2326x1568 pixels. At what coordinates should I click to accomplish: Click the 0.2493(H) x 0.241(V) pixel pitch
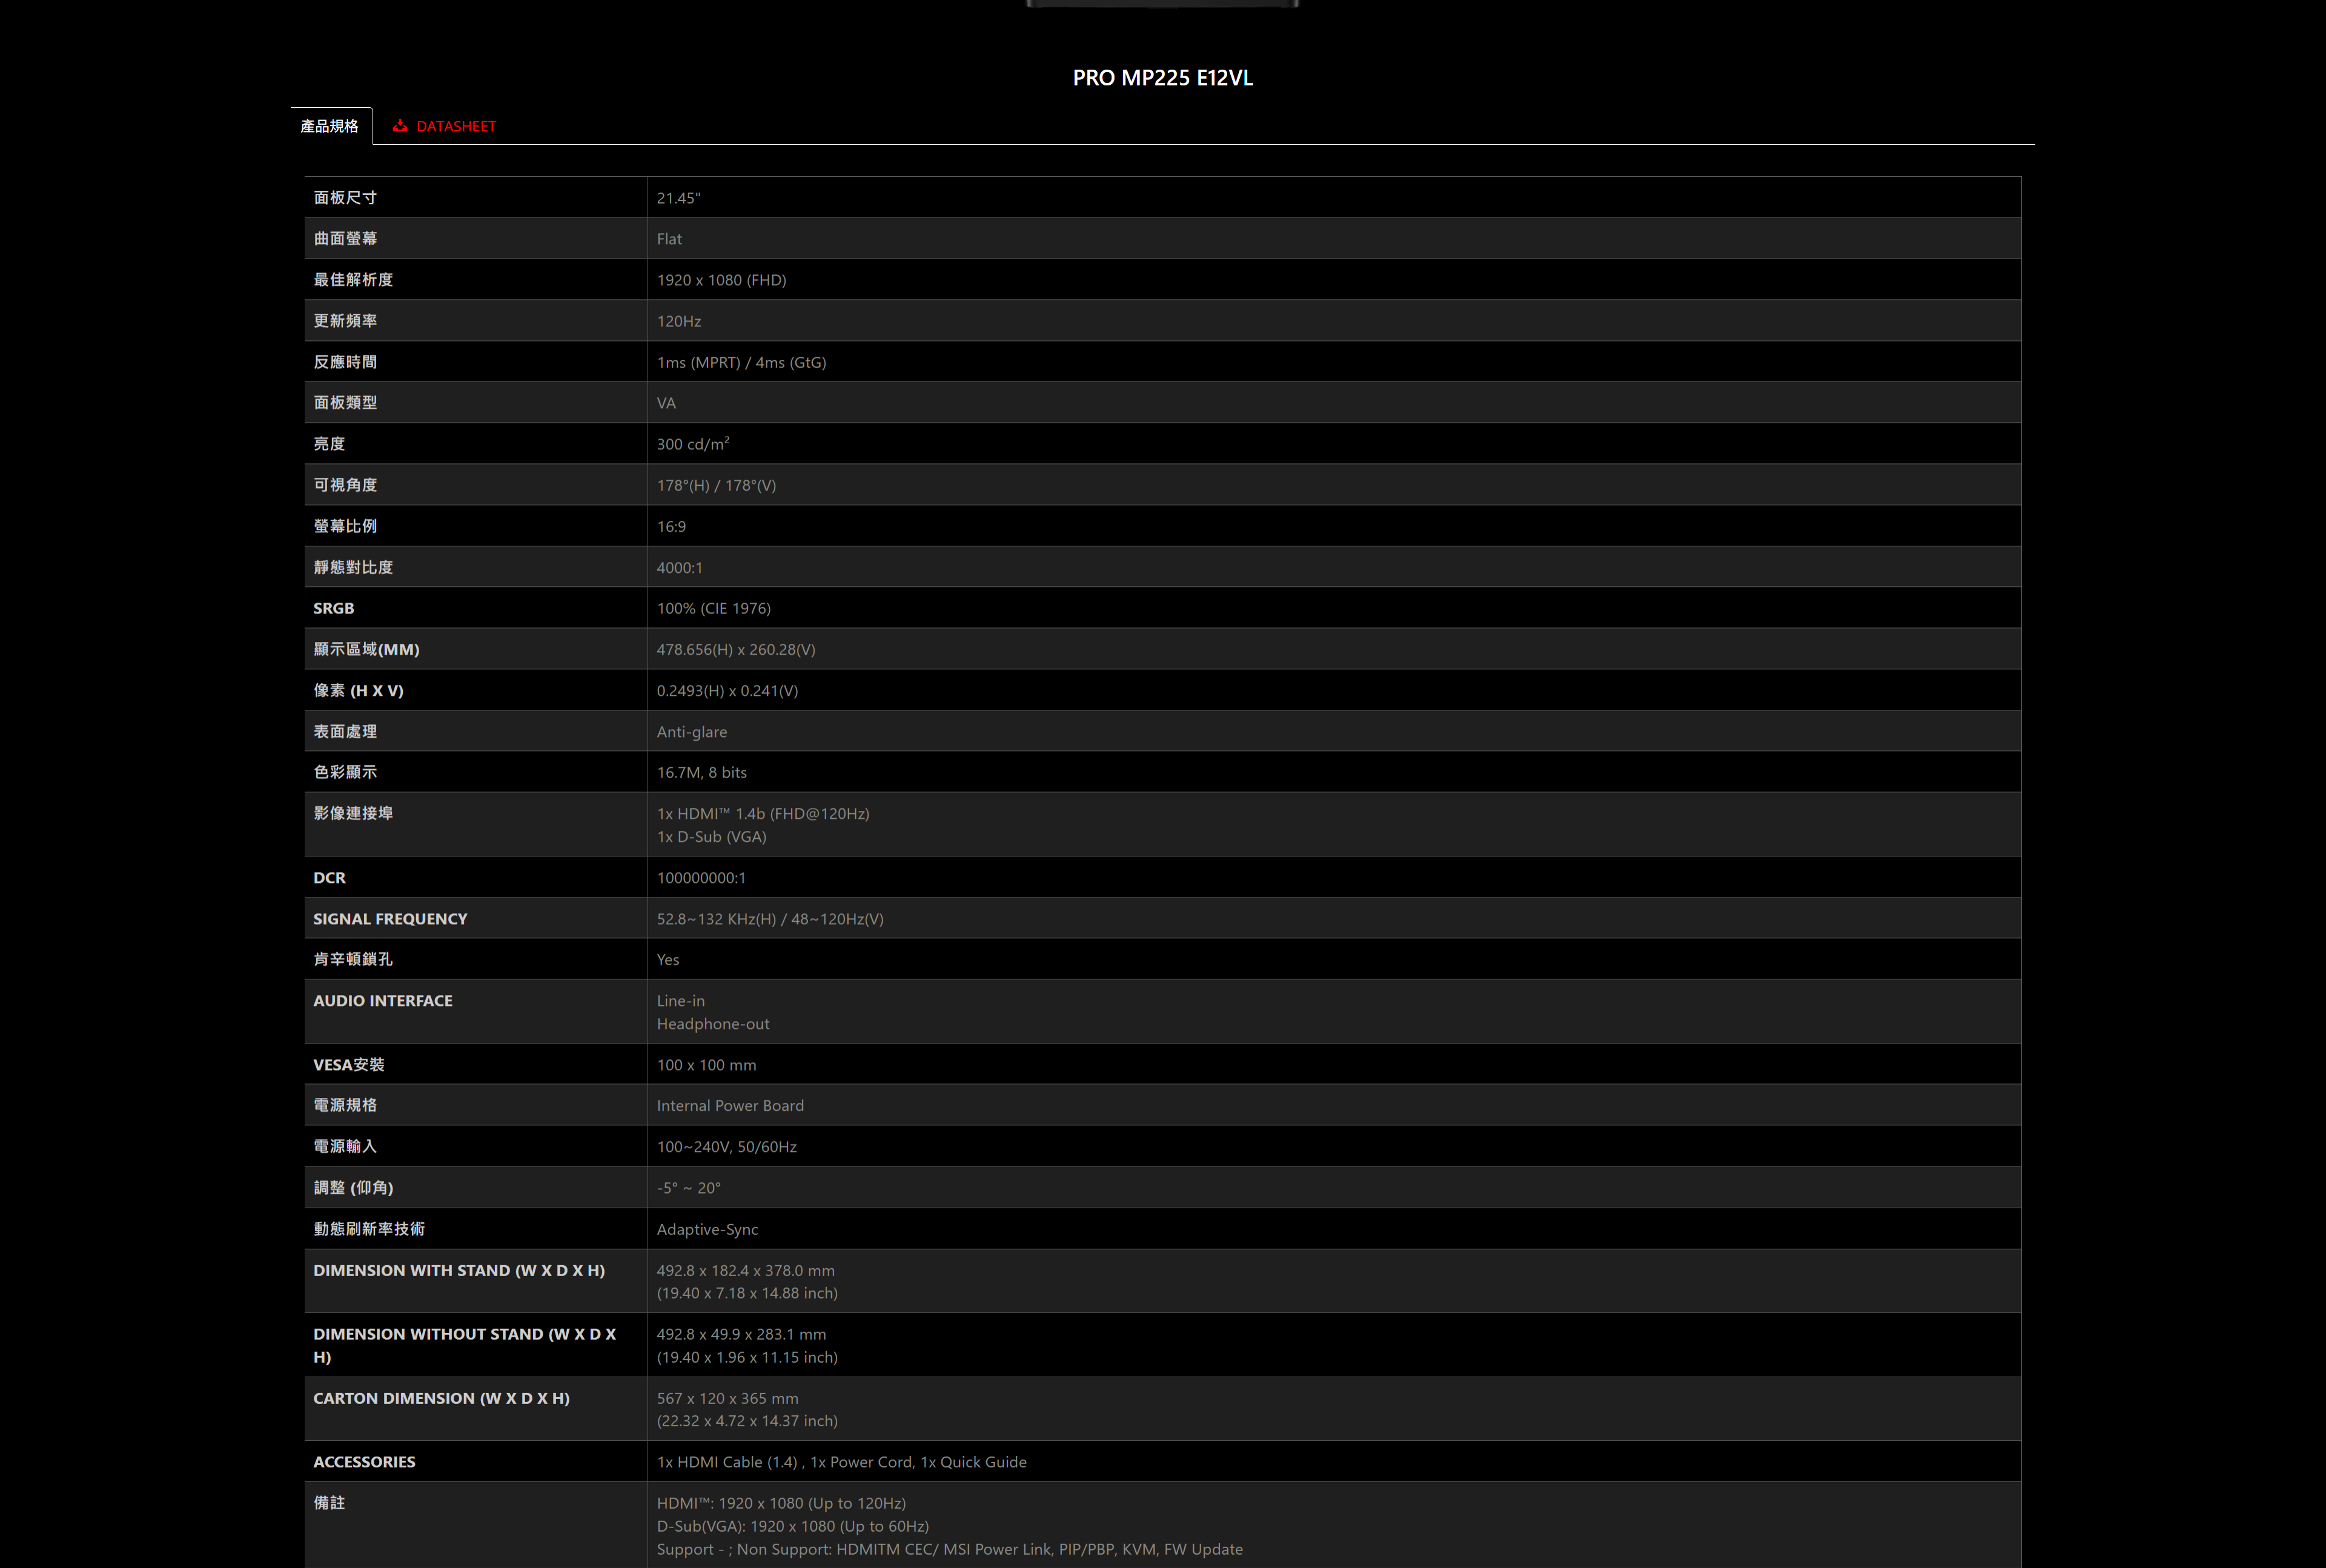point(728,690)
